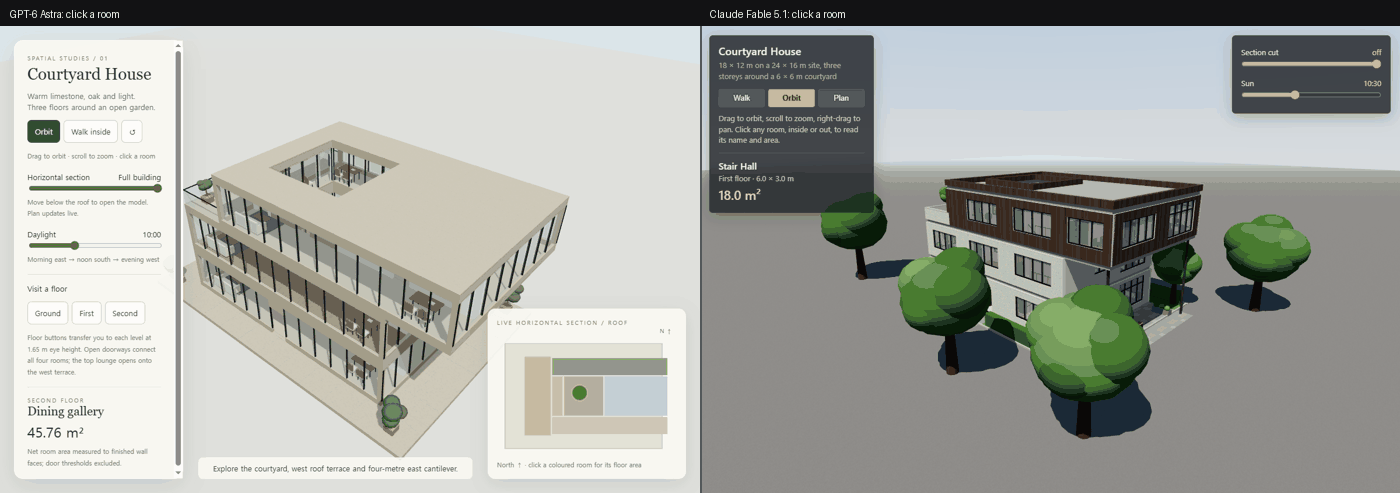The height and width of the screenshot is (493, 1400).
Task: Click the 'Courtyard House' title in right panel
Action: 759,51
